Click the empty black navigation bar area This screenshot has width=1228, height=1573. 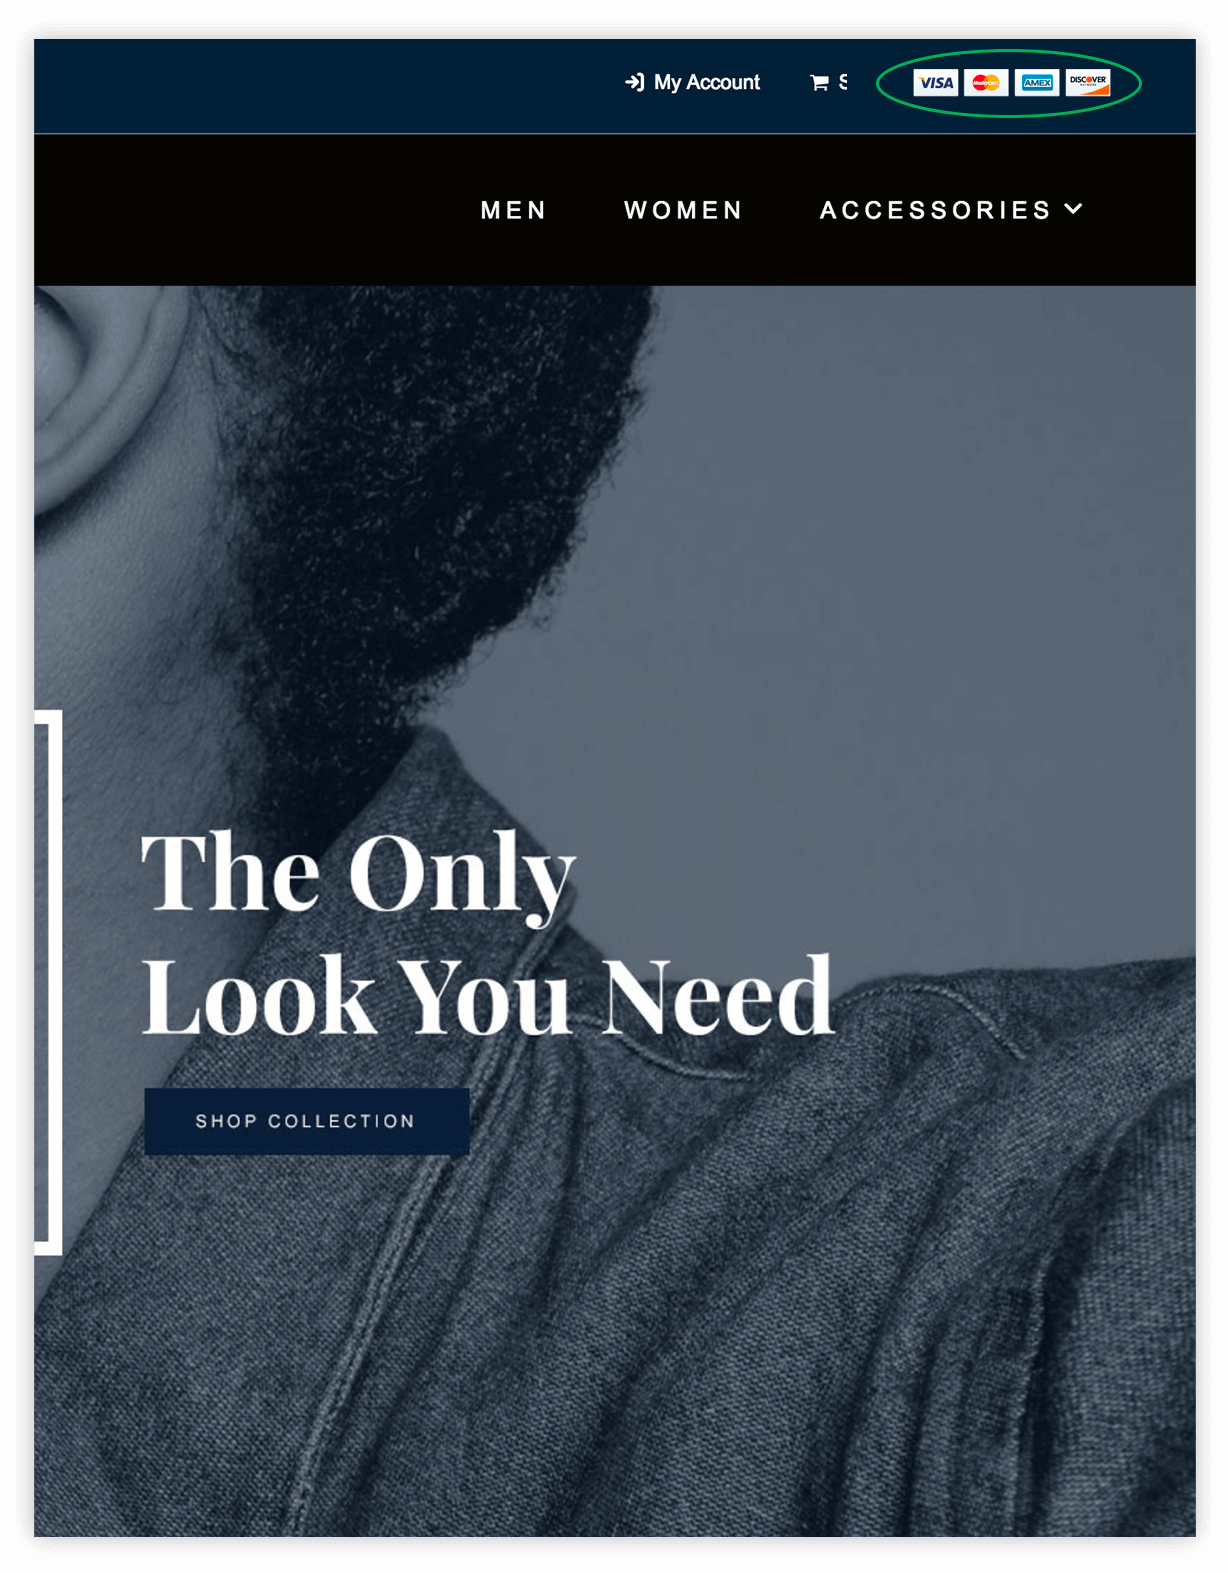(x=250, y=210)
